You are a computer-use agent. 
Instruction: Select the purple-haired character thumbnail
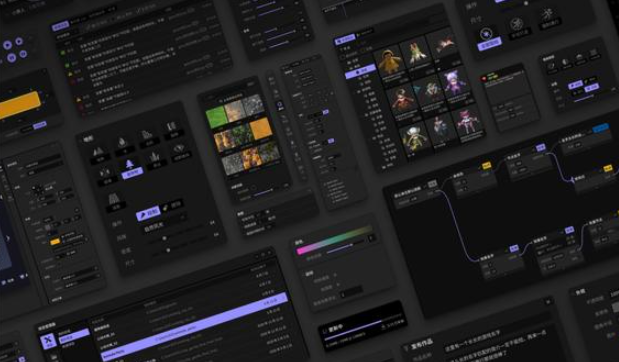click(x=454, y=84)
